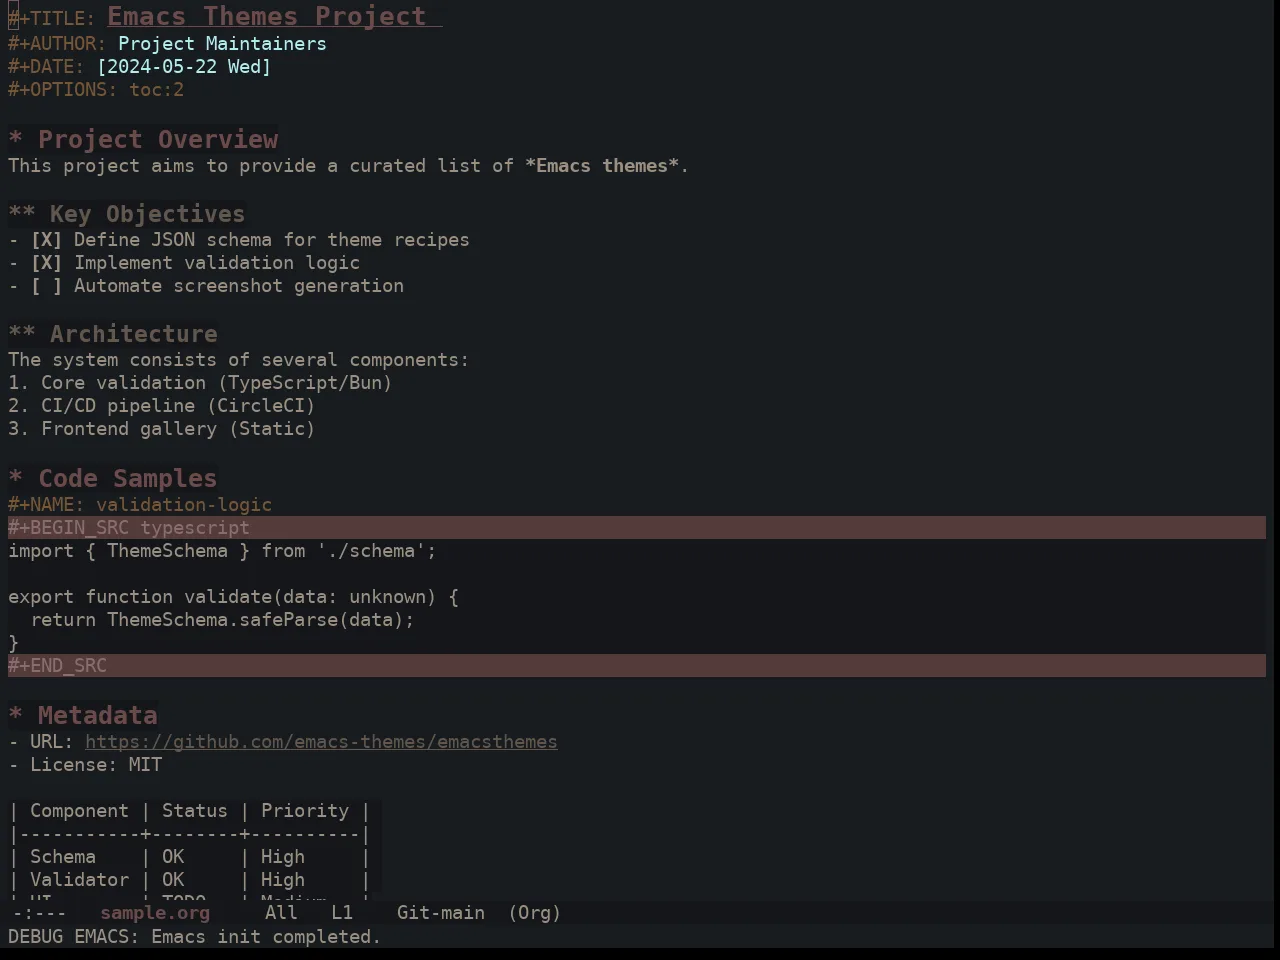Click the sample.org buffer name in mode line
The width and height of the screenshot is (1280, 960).
point(155,913)
